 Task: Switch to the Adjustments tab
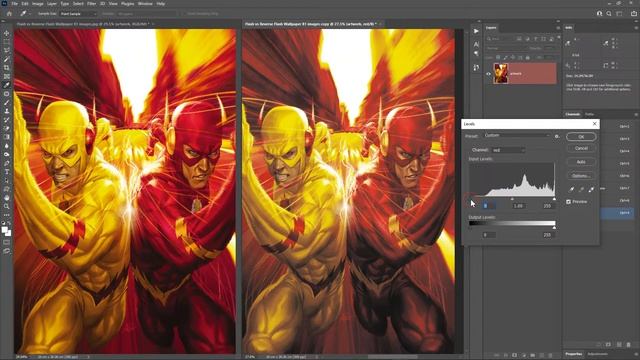click(598, 354)
